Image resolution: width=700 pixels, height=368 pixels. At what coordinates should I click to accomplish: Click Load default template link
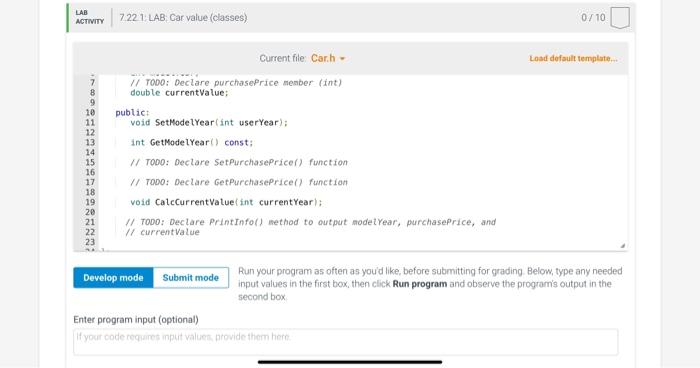tap(573, 59)
